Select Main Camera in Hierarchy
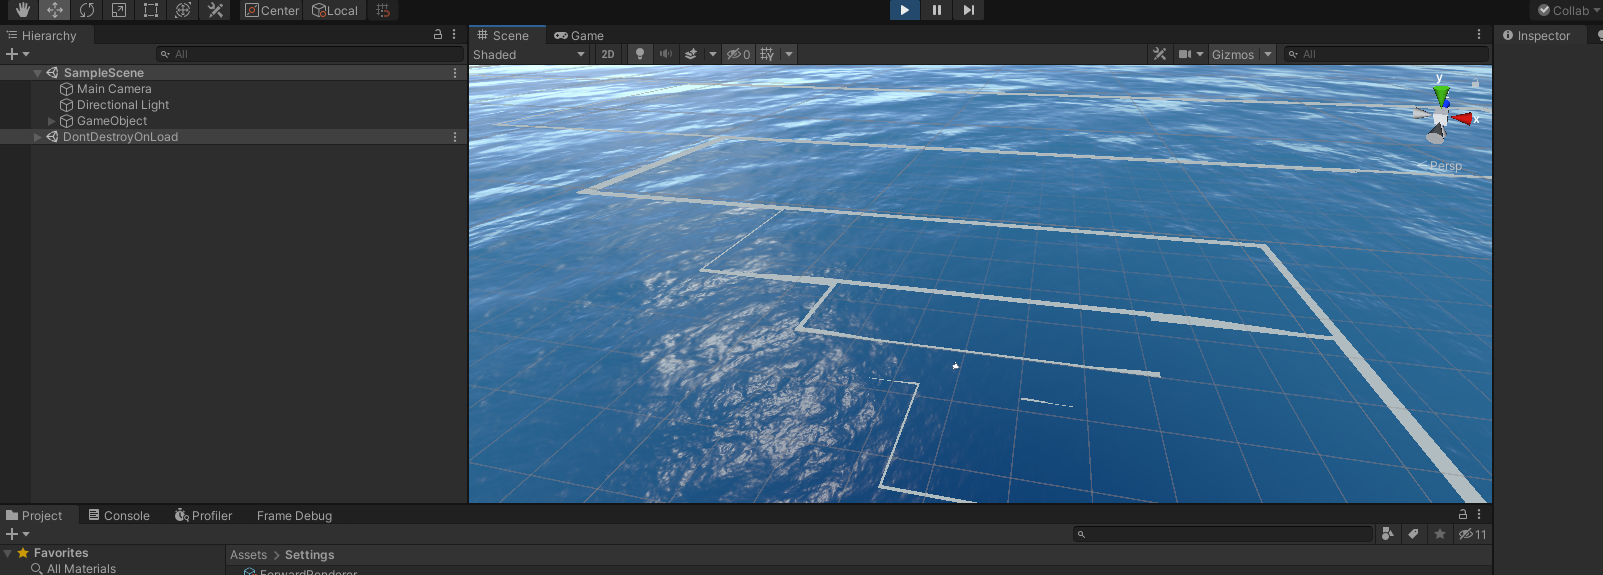 click(x=114, y=89)
